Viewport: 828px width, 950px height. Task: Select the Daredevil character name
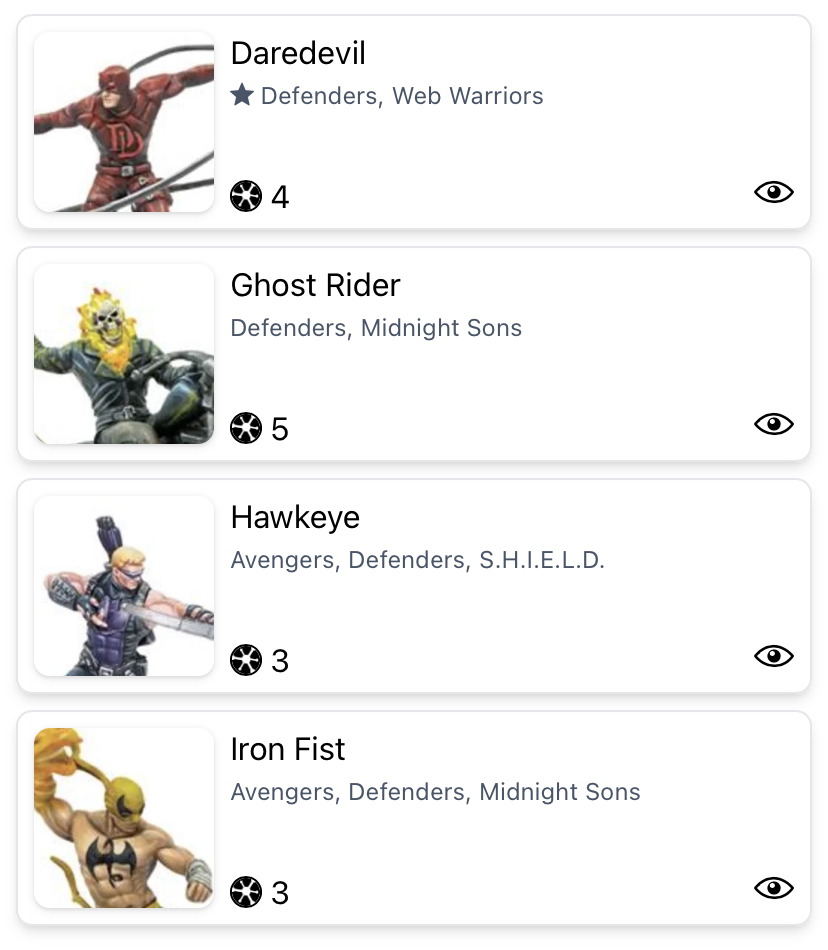click(298, 53)
